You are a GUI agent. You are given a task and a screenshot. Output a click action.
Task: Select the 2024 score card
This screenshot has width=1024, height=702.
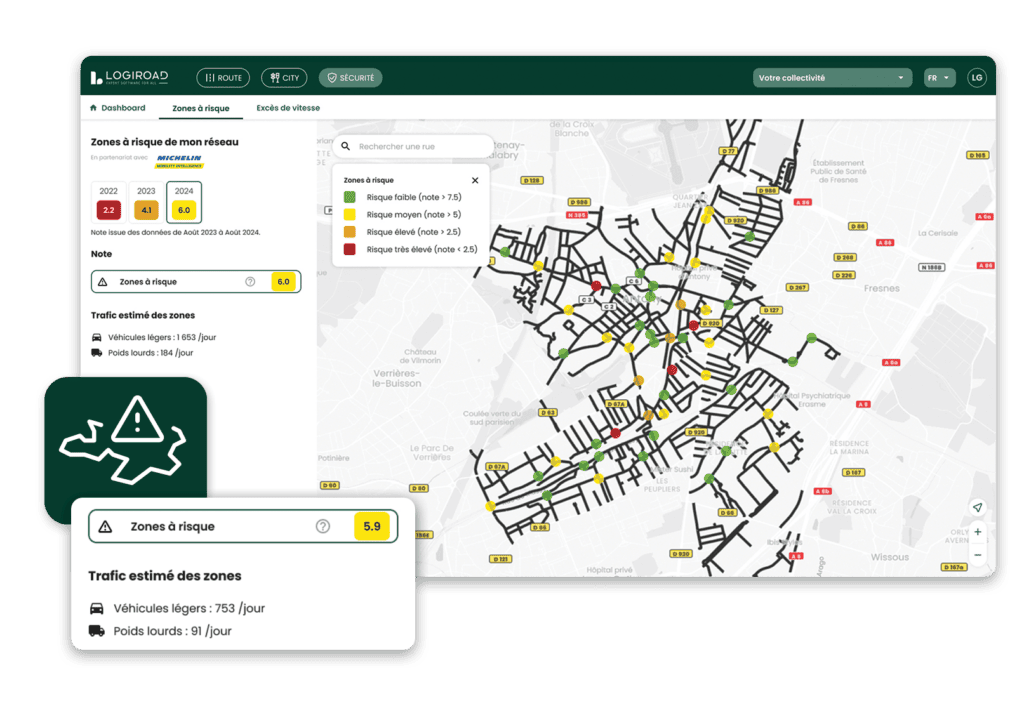click(183, 203)
